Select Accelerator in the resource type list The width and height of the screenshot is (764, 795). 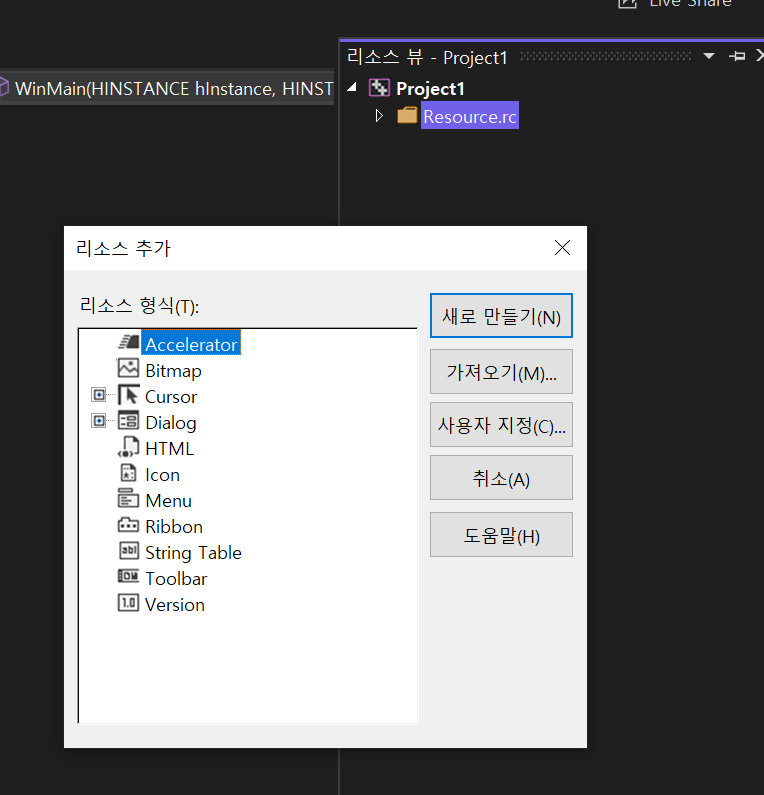point(191,344)
